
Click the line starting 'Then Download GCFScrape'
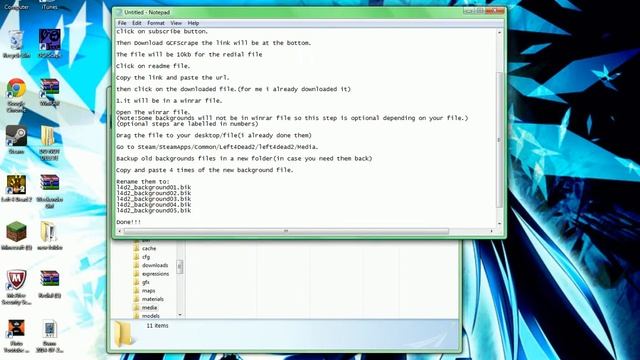click(x=213, y=43)
